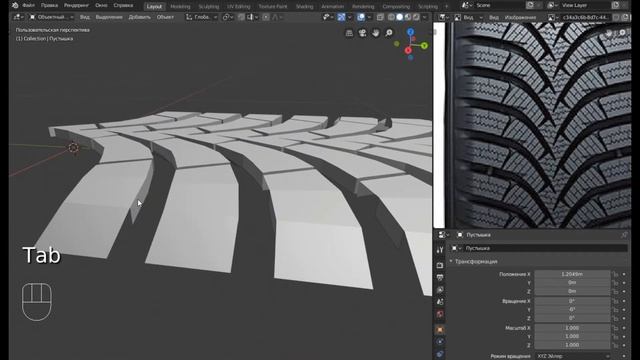
Task: Click the pan view hand icon
Action: pos(376,33)
